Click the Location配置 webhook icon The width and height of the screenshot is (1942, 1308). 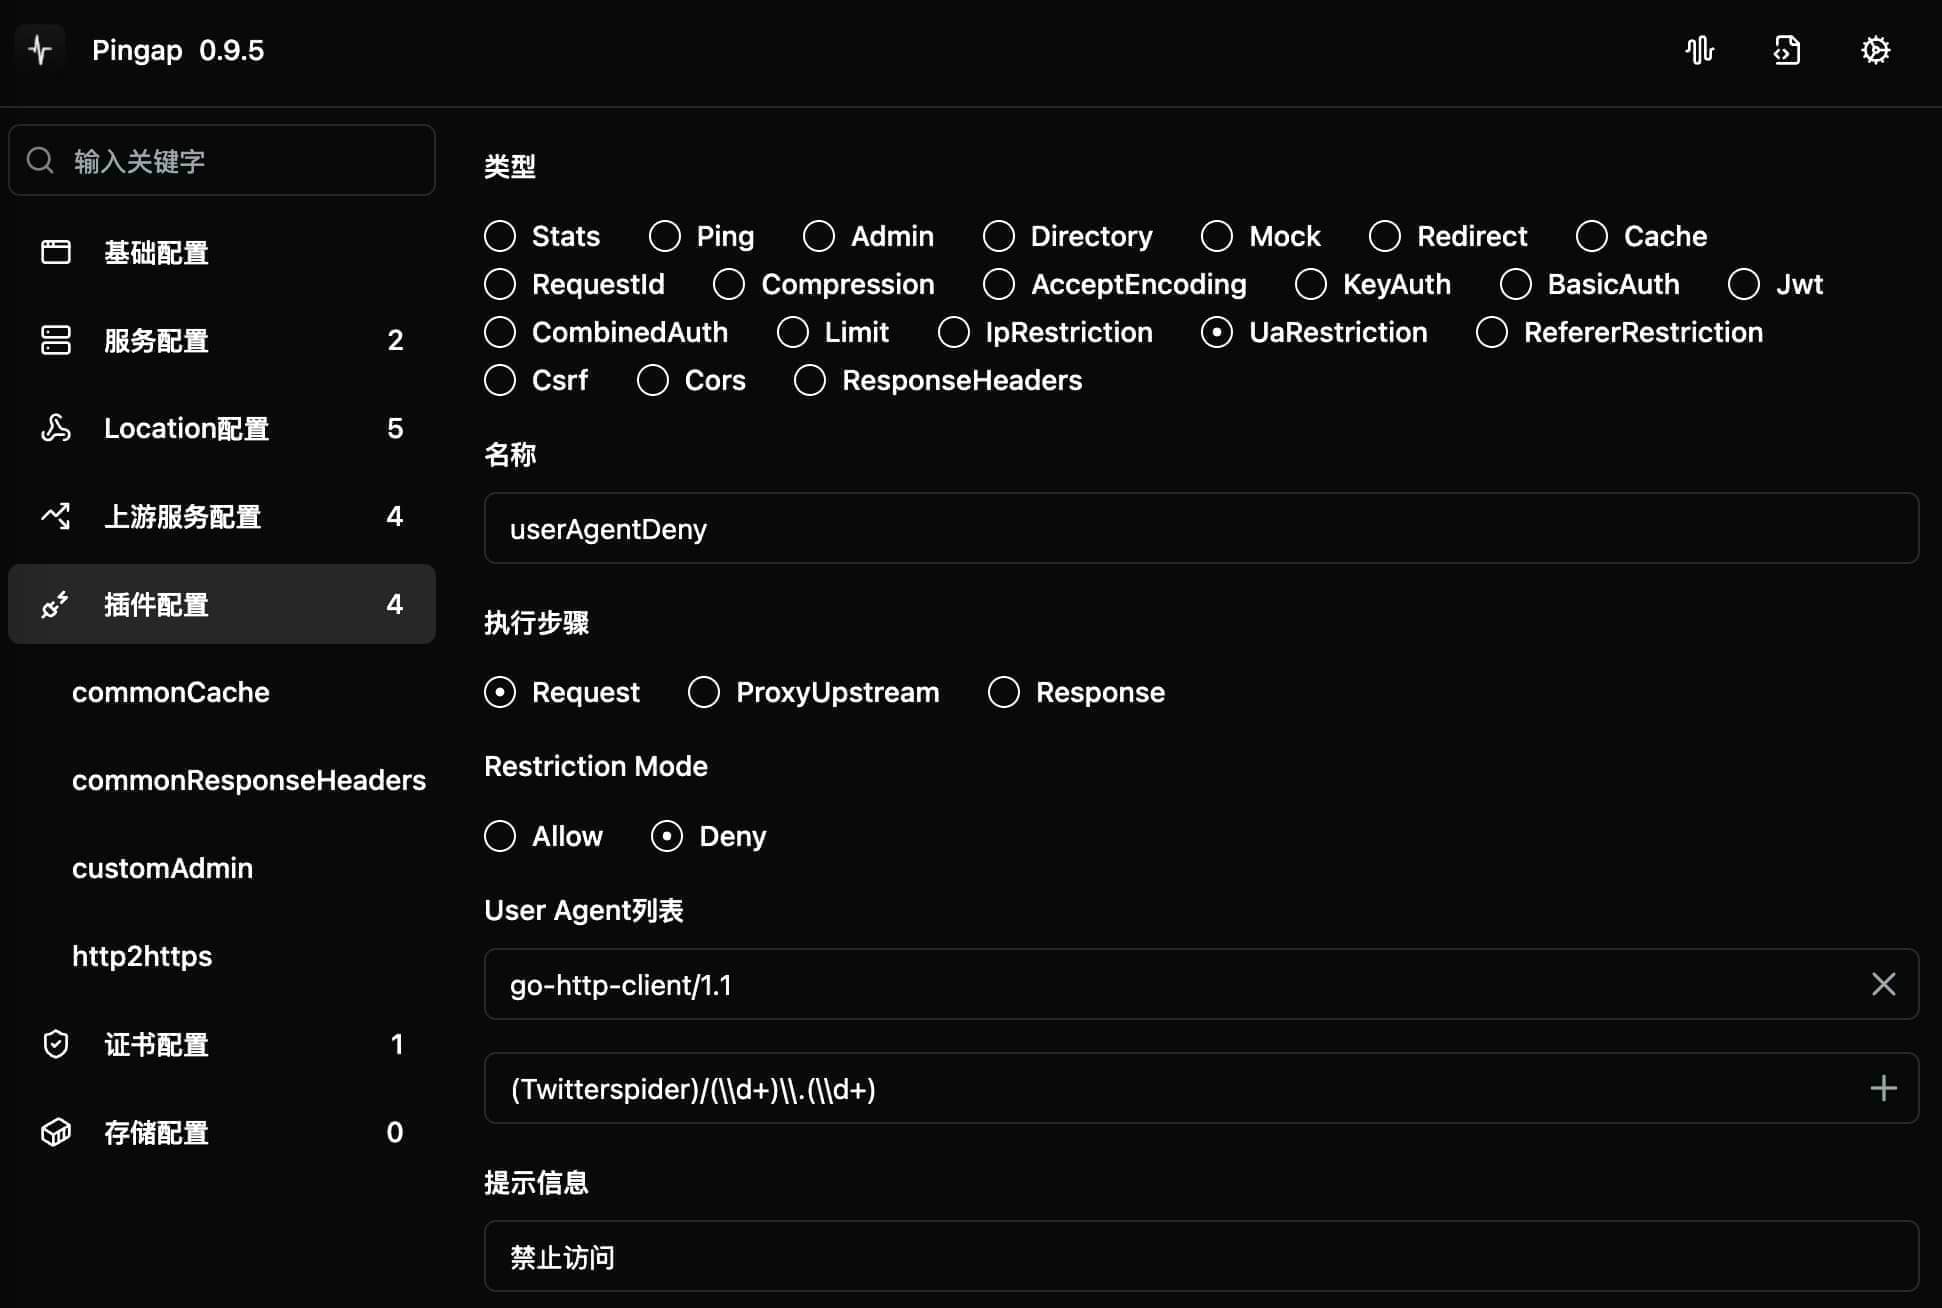56,428
